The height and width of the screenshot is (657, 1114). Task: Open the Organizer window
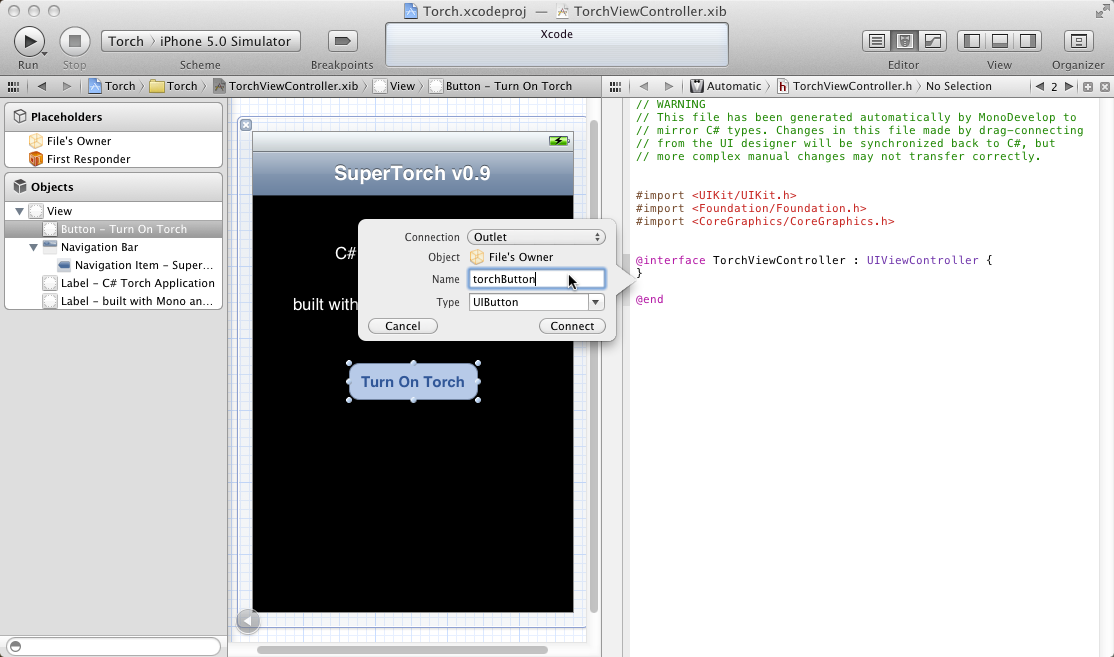coord(1077,41)
